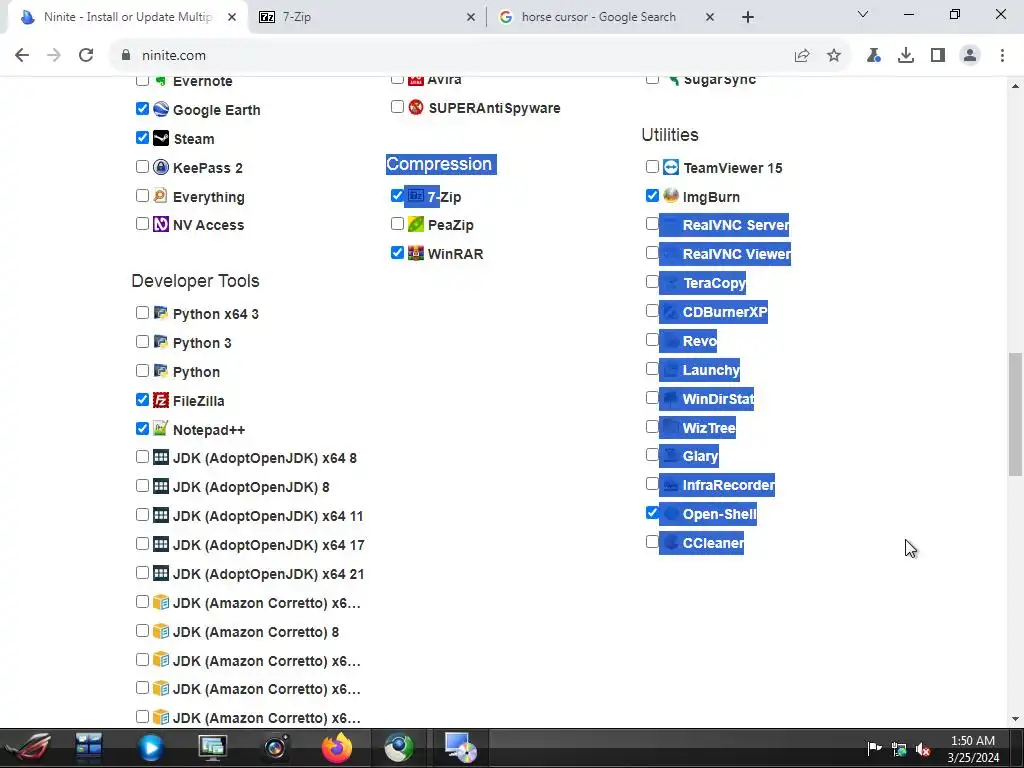Click the Steam app icon

click(x=161, y=138)
